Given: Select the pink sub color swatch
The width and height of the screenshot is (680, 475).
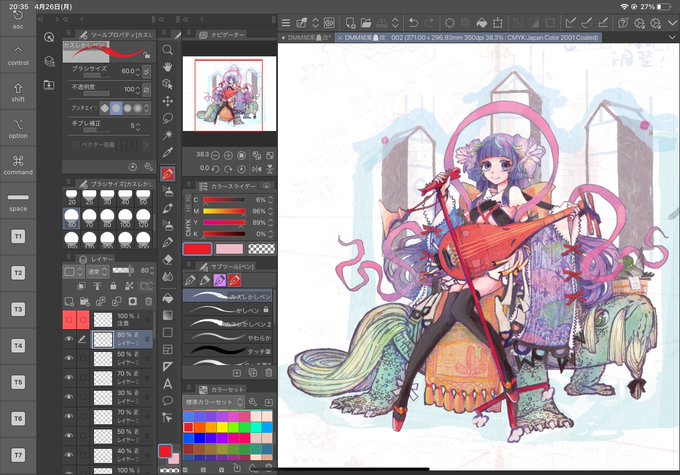Looking at the screenshot, I should click(x=229, y=249).
